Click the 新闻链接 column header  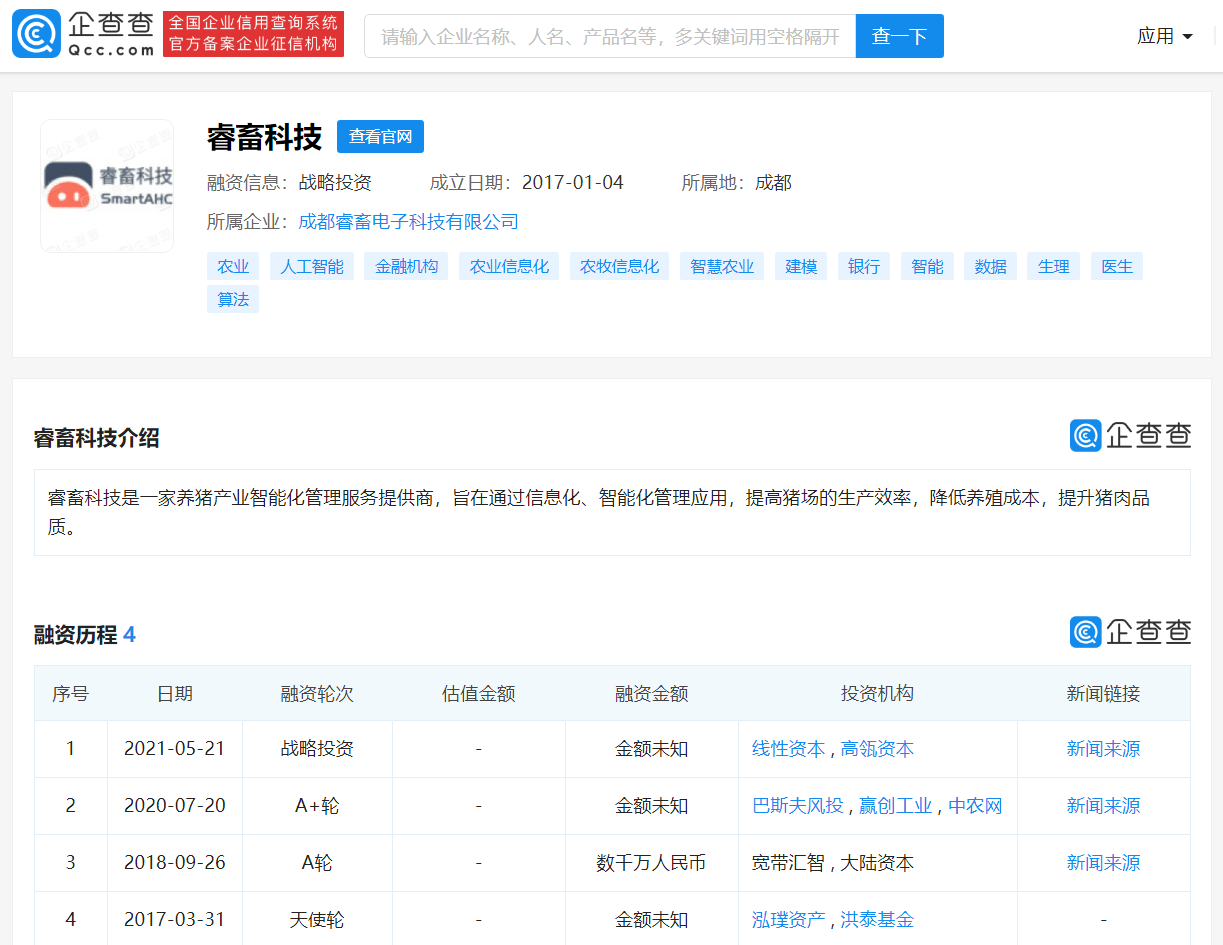[1104, 693]
